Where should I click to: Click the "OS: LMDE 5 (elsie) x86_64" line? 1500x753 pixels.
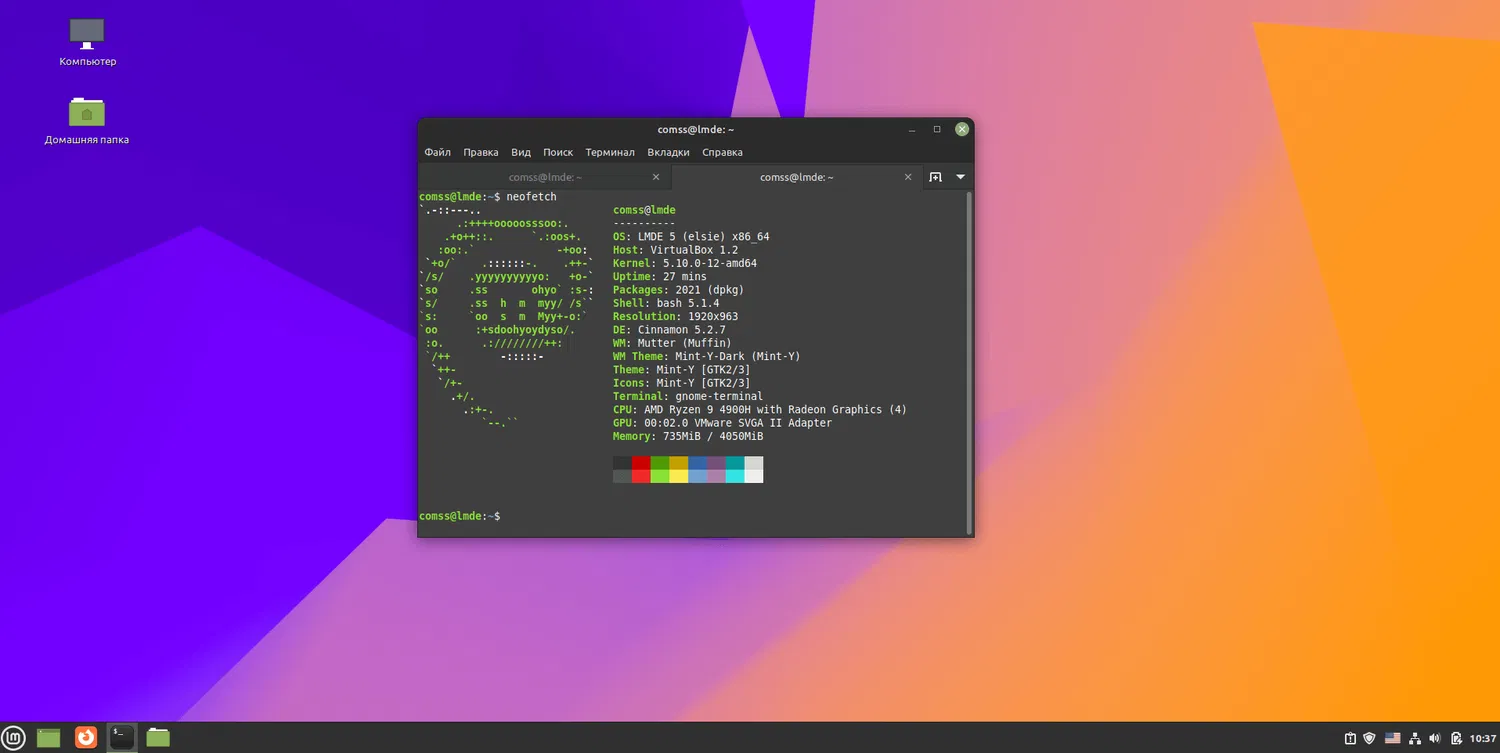click(691, 237)
